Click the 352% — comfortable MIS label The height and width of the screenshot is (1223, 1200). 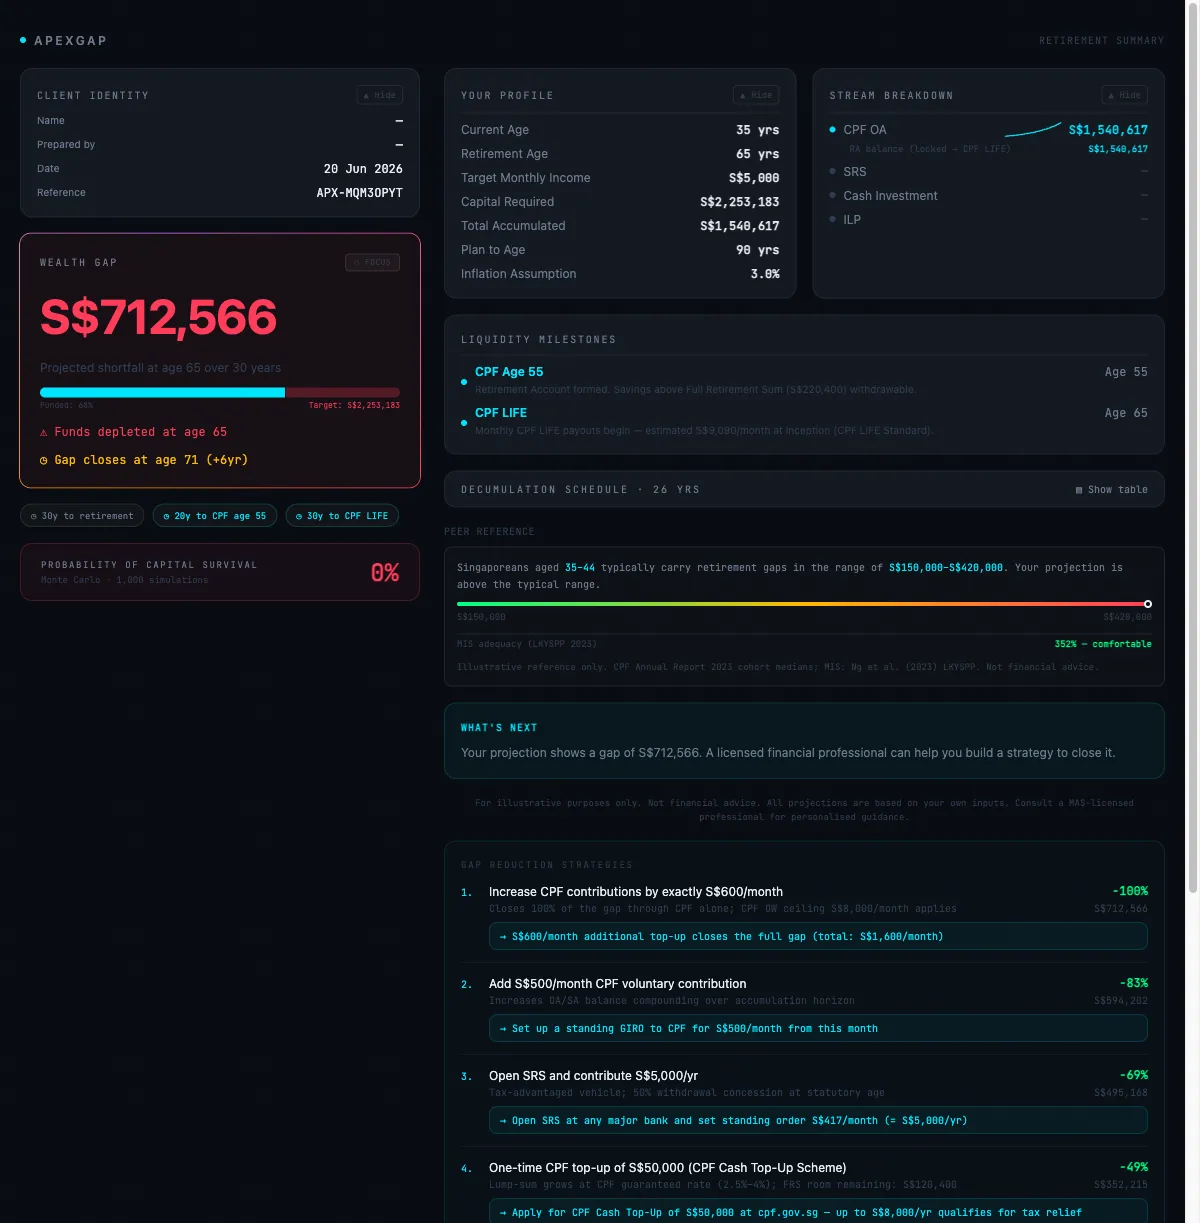click(x=1103, y=644)
